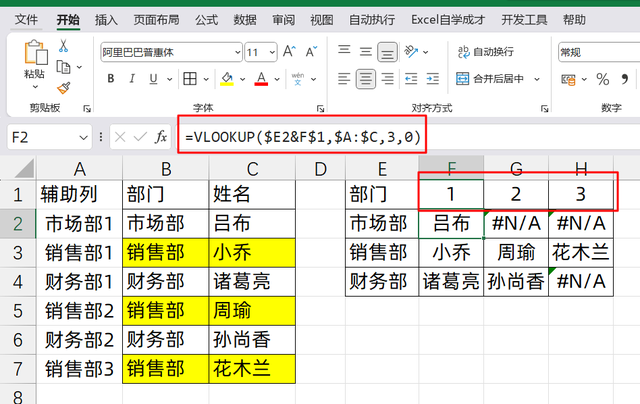Click the Copy icon
The image size is (640, 404).
(x=63, y=67)
